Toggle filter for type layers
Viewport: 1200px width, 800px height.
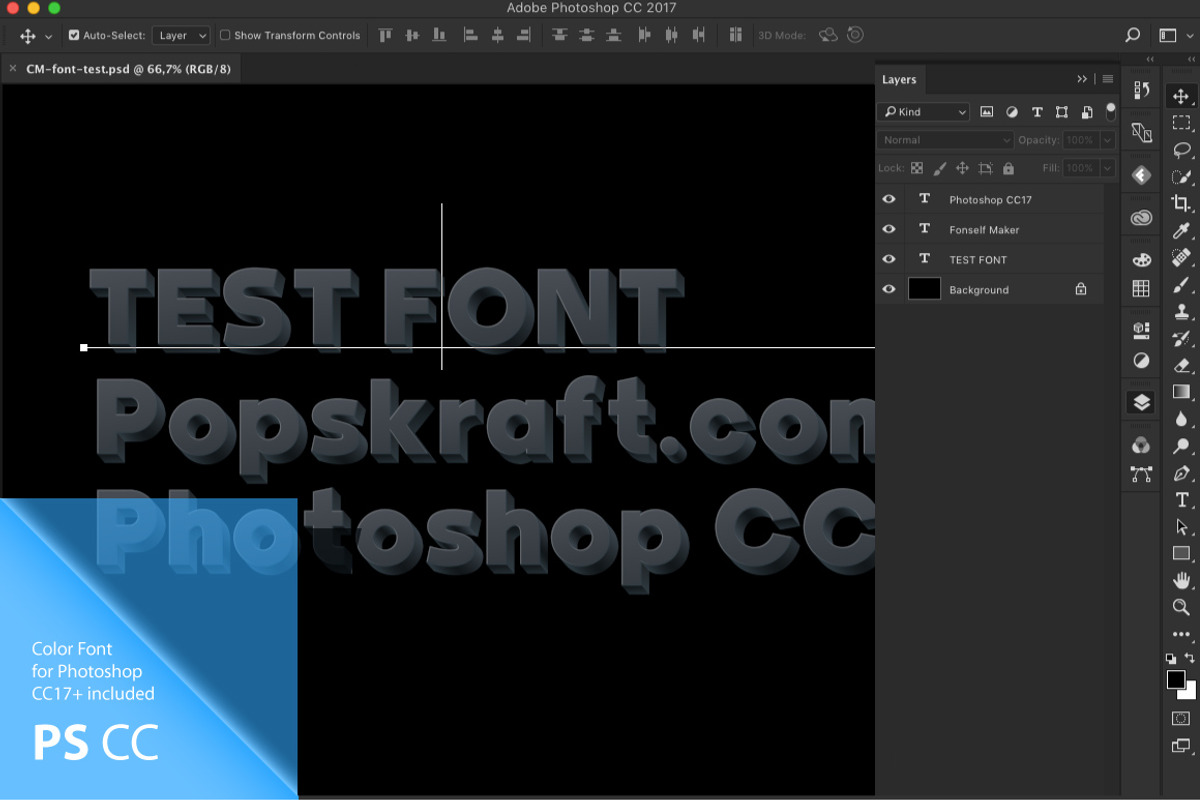1037,112
